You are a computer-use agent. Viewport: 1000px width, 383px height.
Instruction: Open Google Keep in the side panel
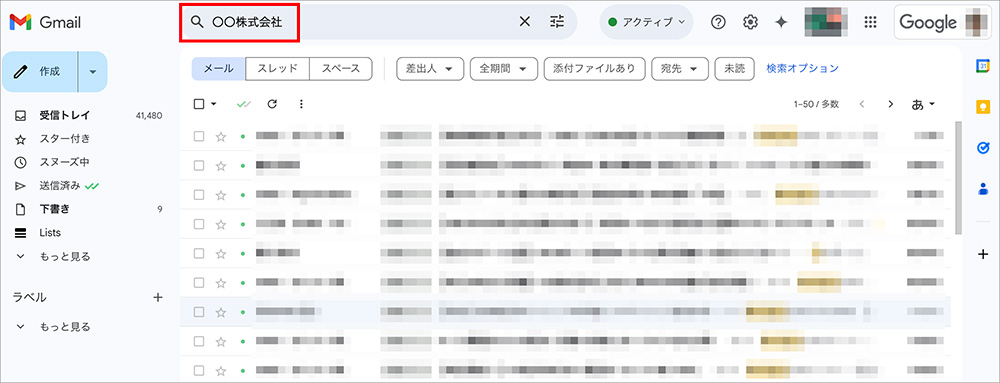(x=983, y=106)
